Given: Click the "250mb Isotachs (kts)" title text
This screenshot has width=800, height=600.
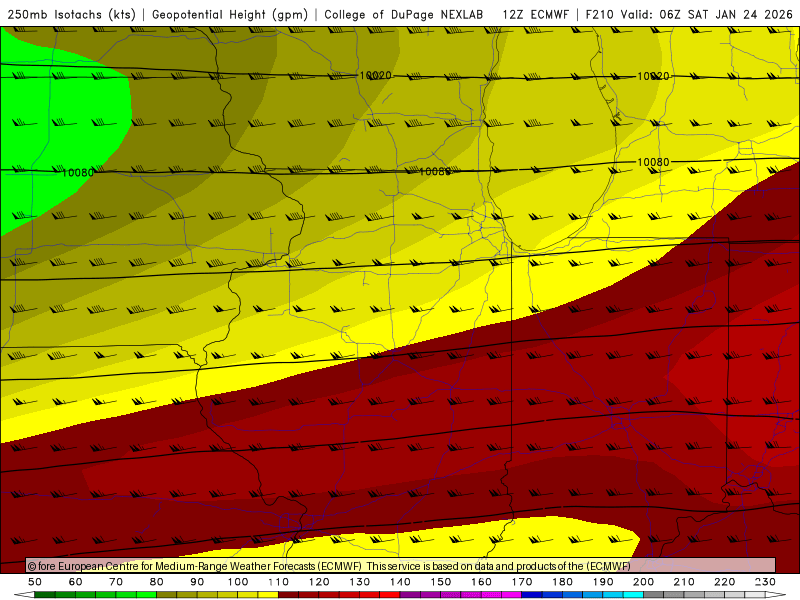Looking at the screenshot, I should (71, 14).
